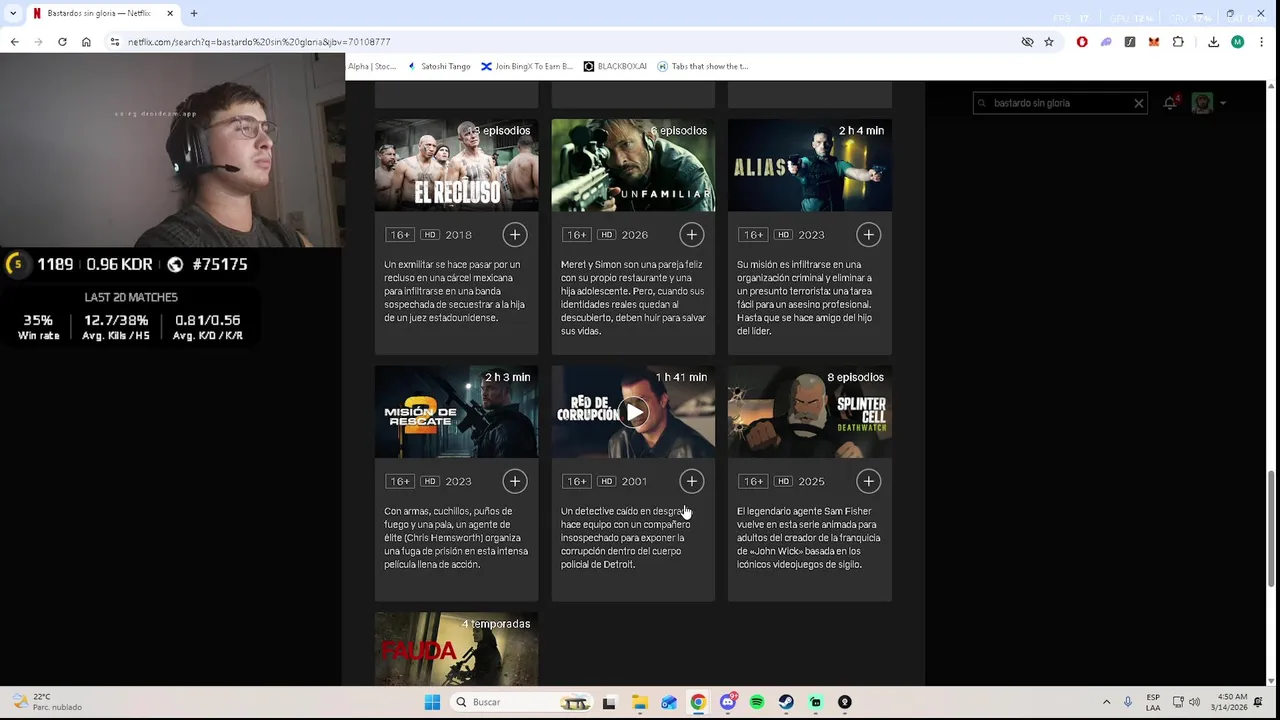Screen dimensions: 1280x720
Task: Play Red de Corrupción preview
Action: [634, 412]
